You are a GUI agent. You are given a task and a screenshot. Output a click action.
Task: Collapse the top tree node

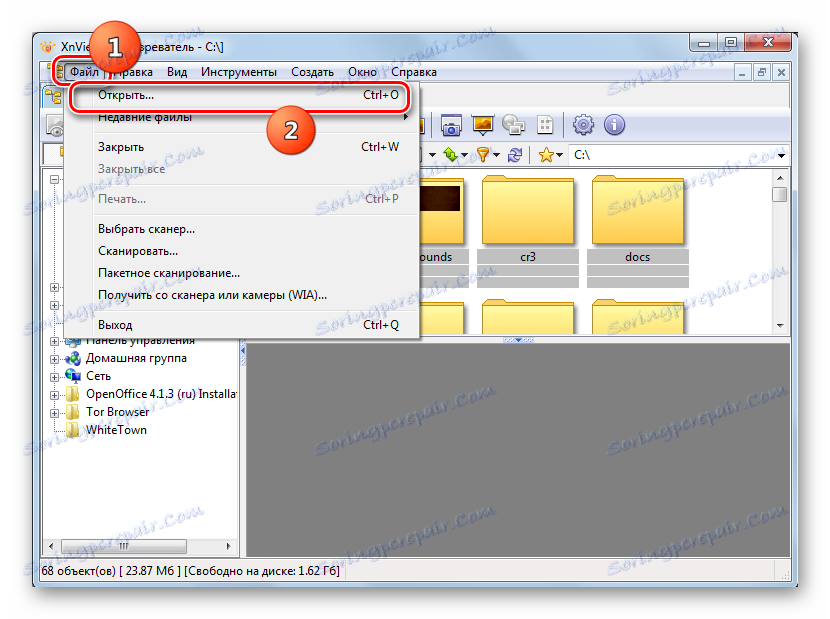pos(55,180)
